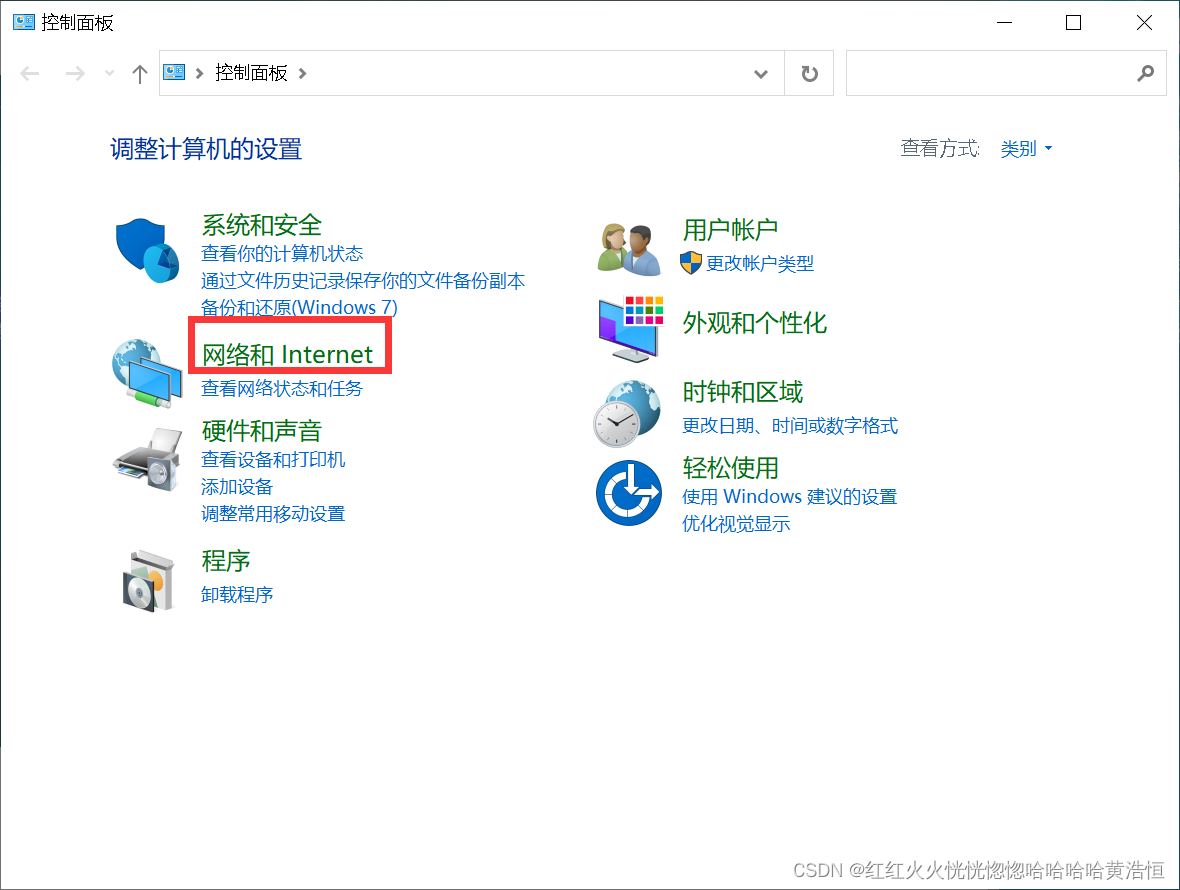Click the shield icon beside 更改帐户类型
1180x890 pixels.
click(x=690, y=263)
